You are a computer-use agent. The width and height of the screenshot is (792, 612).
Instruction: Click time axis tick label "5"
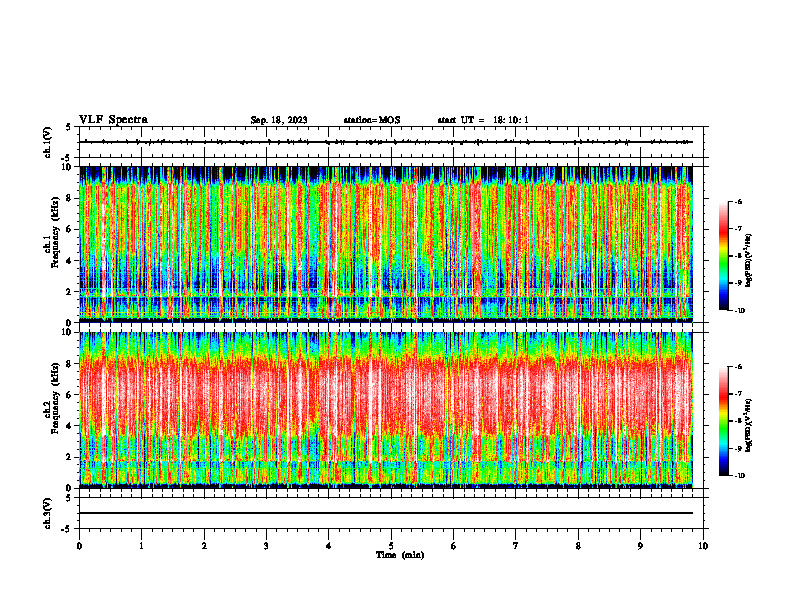[x=391, y=546]
